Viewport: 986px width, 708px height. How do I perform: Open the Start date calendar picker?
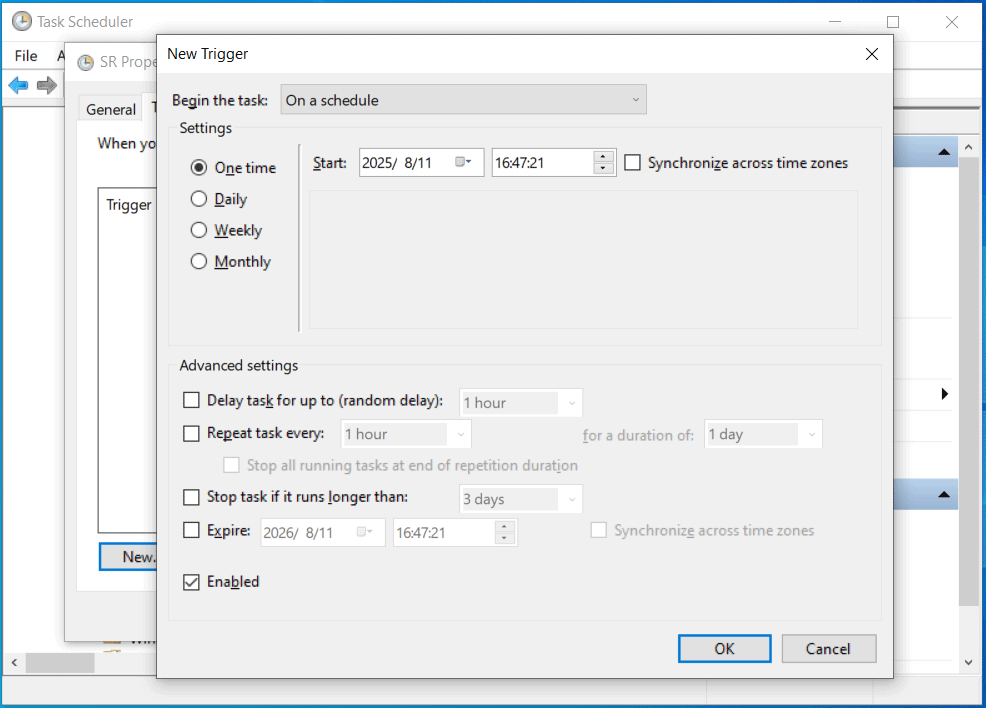(464, 162)
